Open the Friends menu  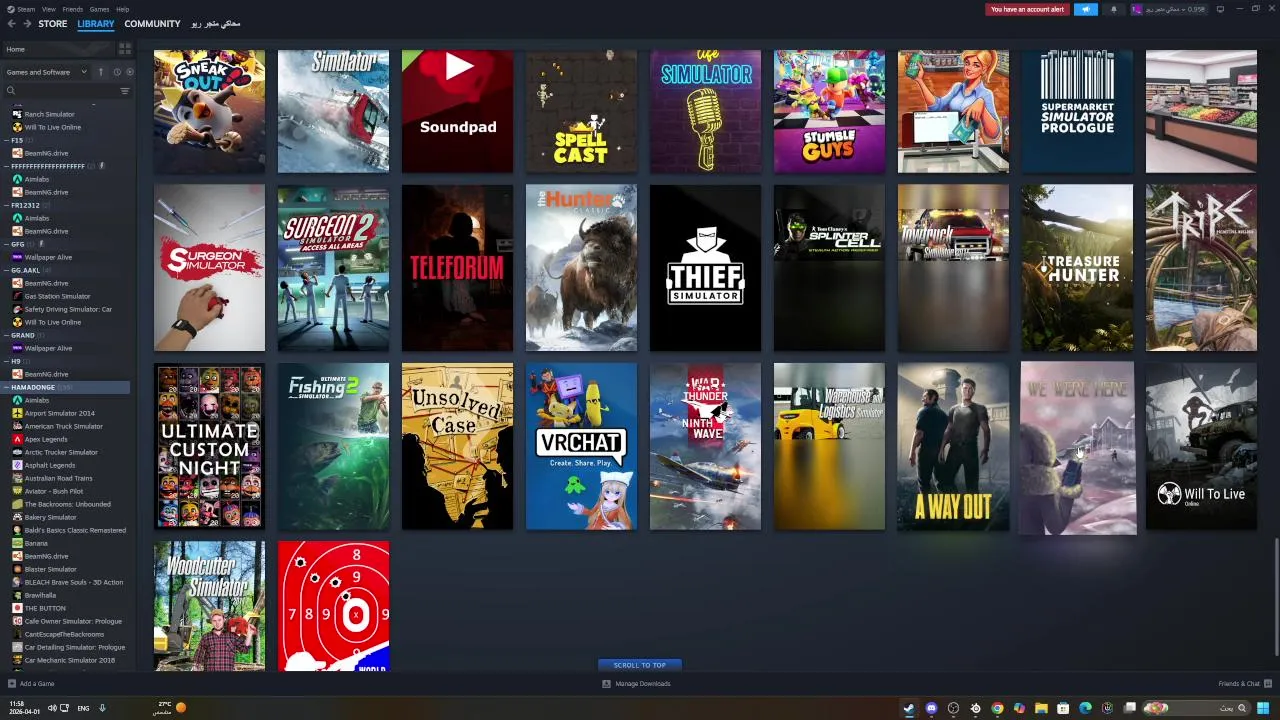(73, 9)
